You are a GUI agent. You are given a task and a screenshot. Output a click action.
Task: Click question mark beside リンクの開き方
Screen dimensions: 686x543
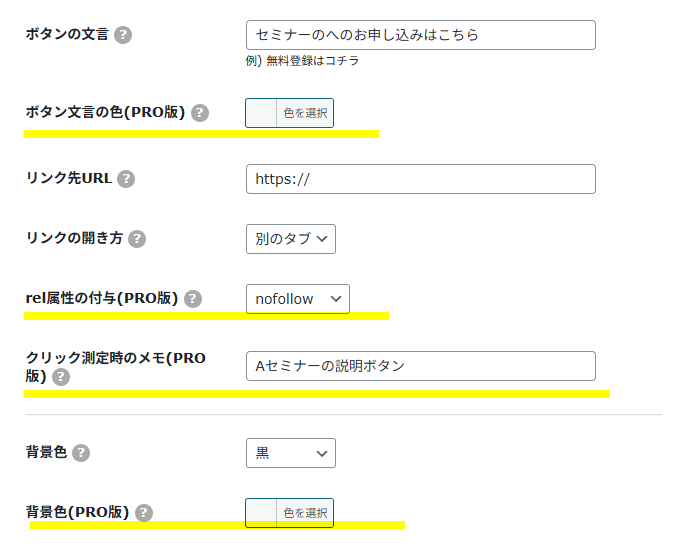point(137,238)
